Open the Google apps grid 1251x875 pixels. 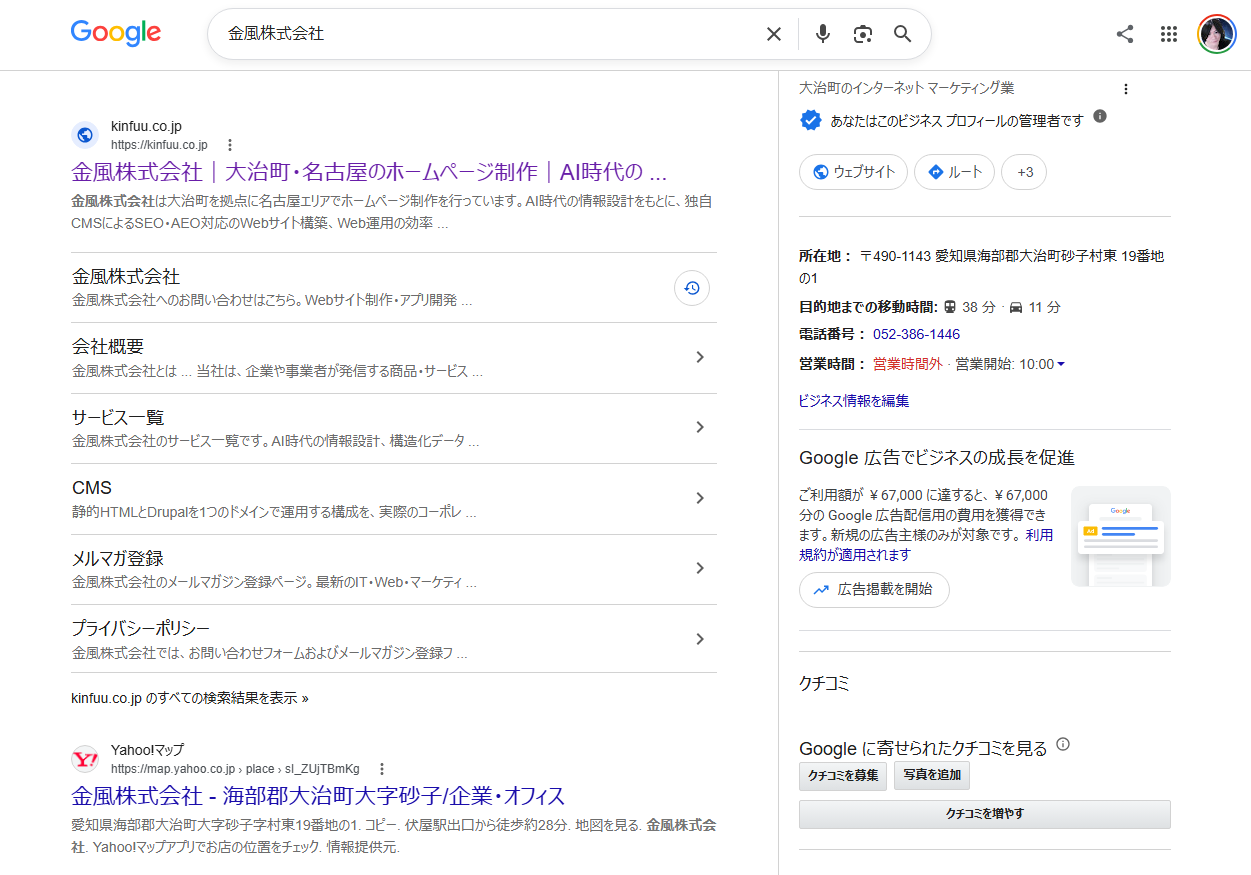(1169, 34)
